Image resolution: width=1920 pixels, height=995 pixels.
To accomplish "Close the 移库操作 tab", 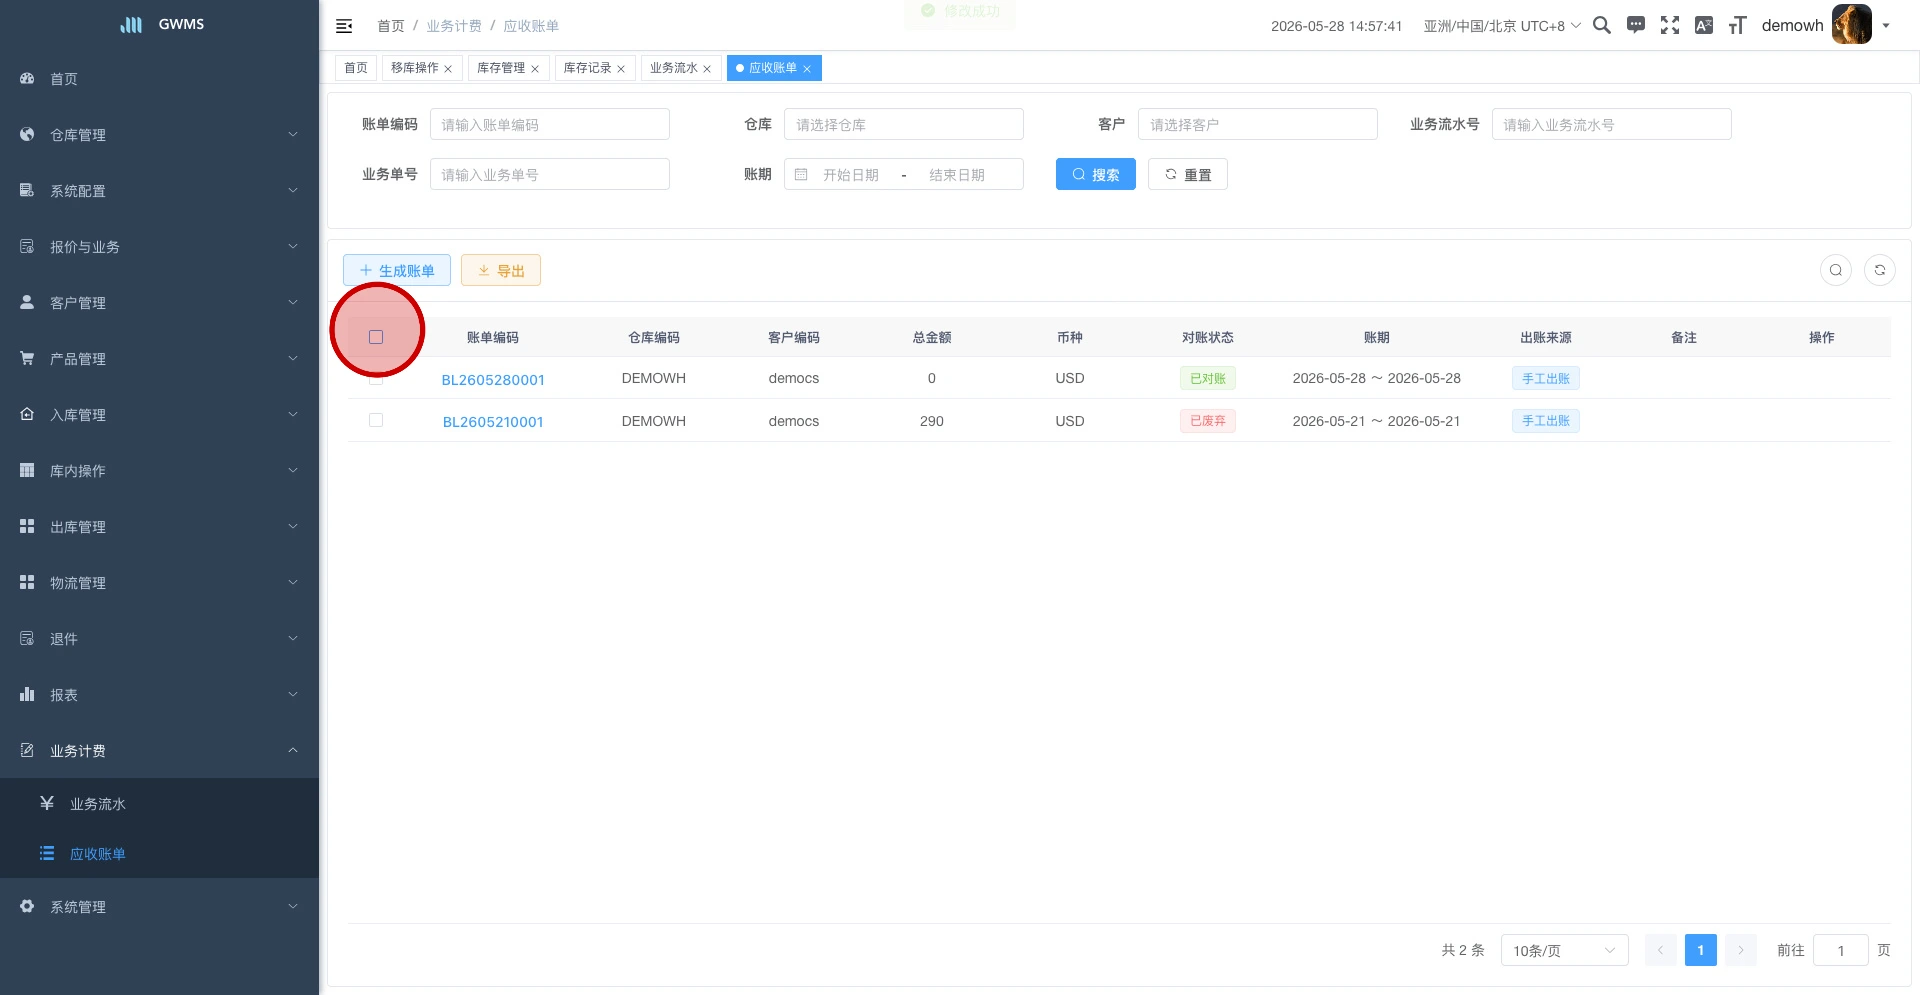I will click(448, 69).
